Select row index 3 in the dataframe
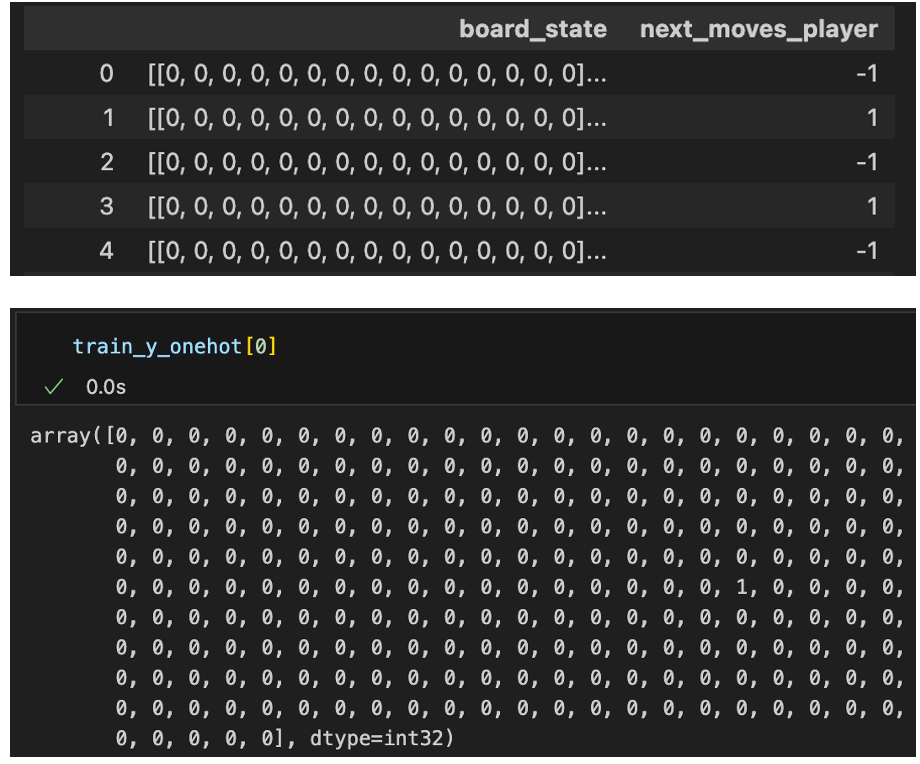 tap(106, 206)
